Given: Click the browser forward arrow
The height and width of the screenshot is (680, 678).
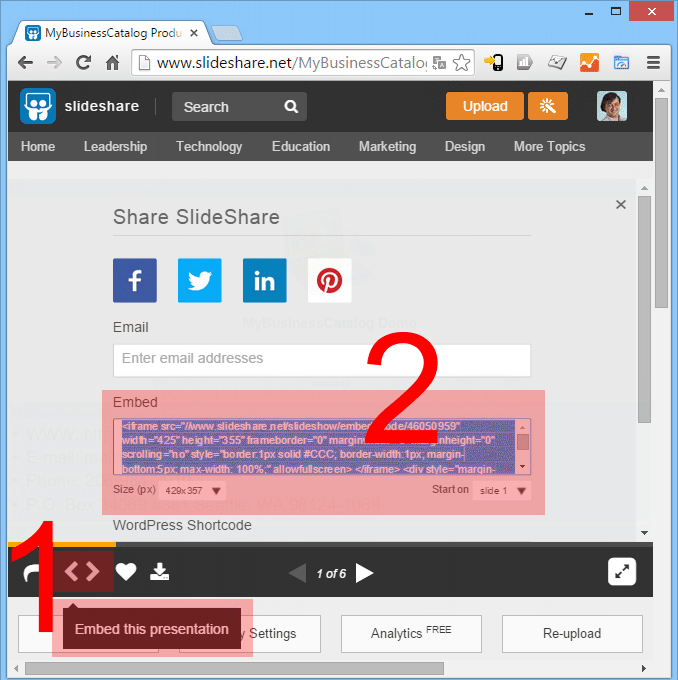Looking at the screenshot, I should point(54,63).
